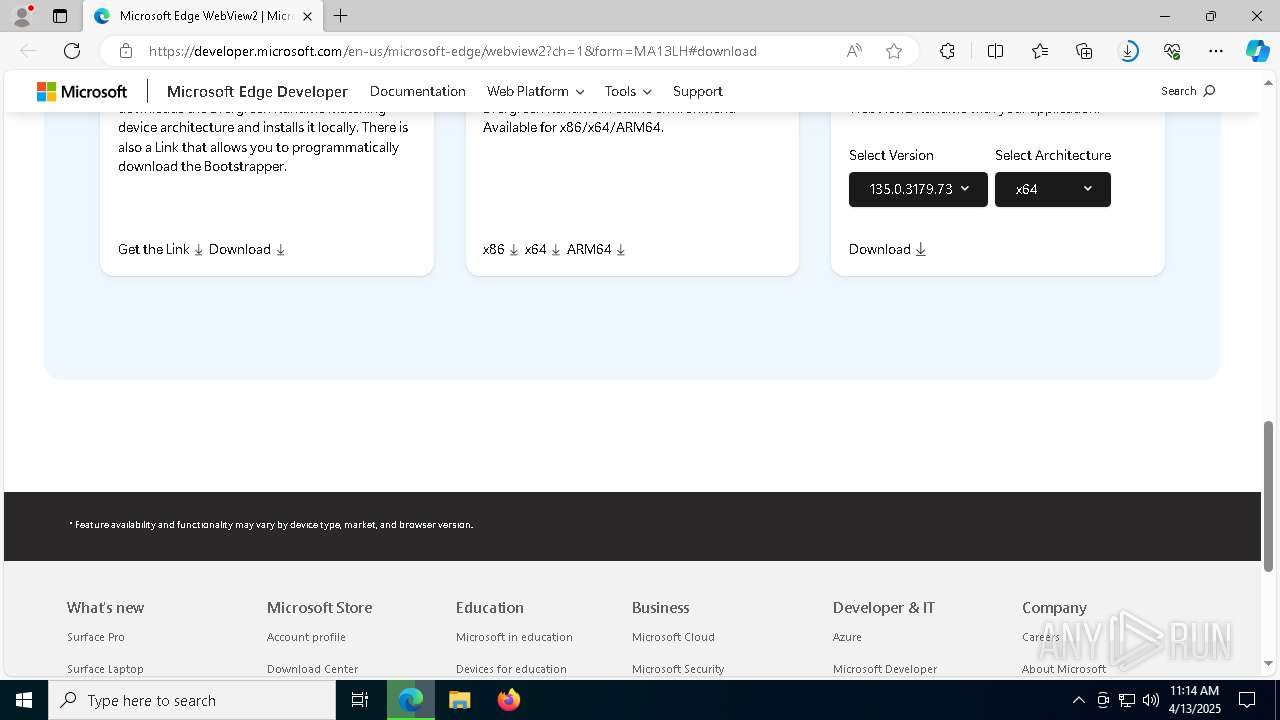Open the notification center icon

click(1247, 700)
